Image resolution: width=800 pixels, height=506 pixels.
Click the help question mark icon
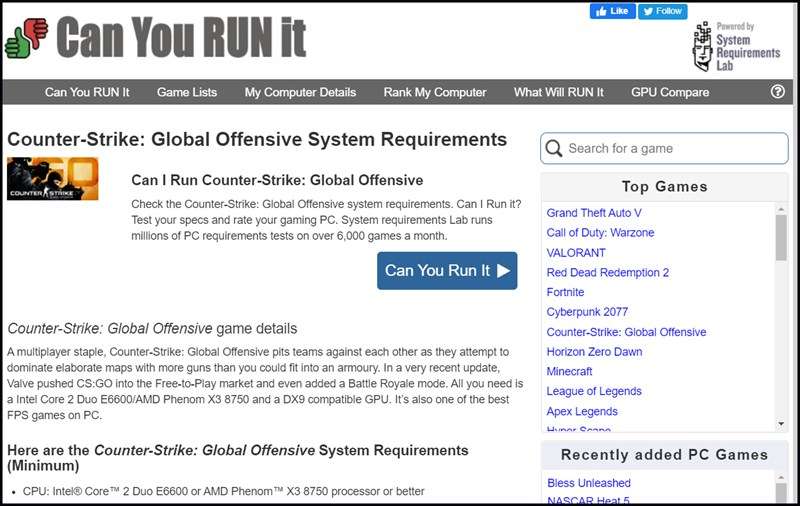pyautogui.click(x=778, y=92)
